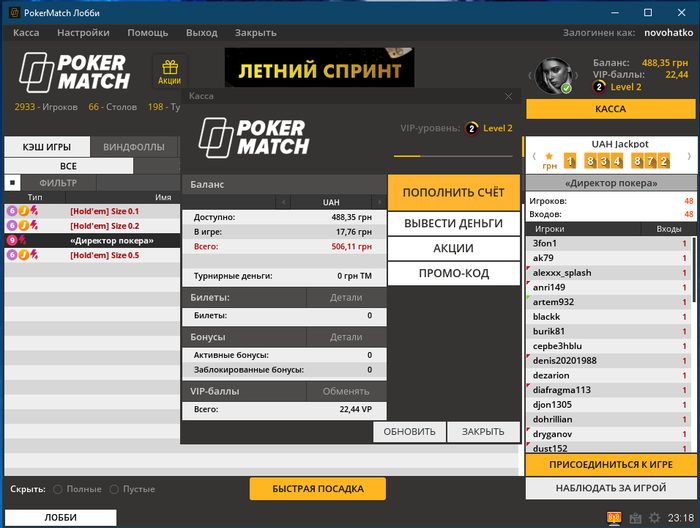The image size is (700, 528).
Task: Click previous currency arrow beside UAH
Action: [x=283, y=202]
